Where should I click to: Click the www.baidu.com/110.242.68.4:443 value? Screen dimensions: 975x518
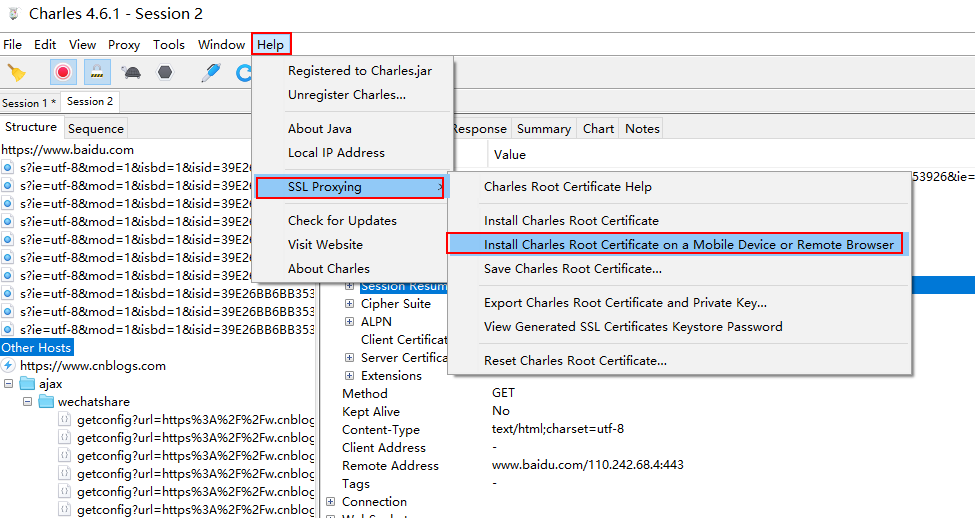[x=588, y=465]
